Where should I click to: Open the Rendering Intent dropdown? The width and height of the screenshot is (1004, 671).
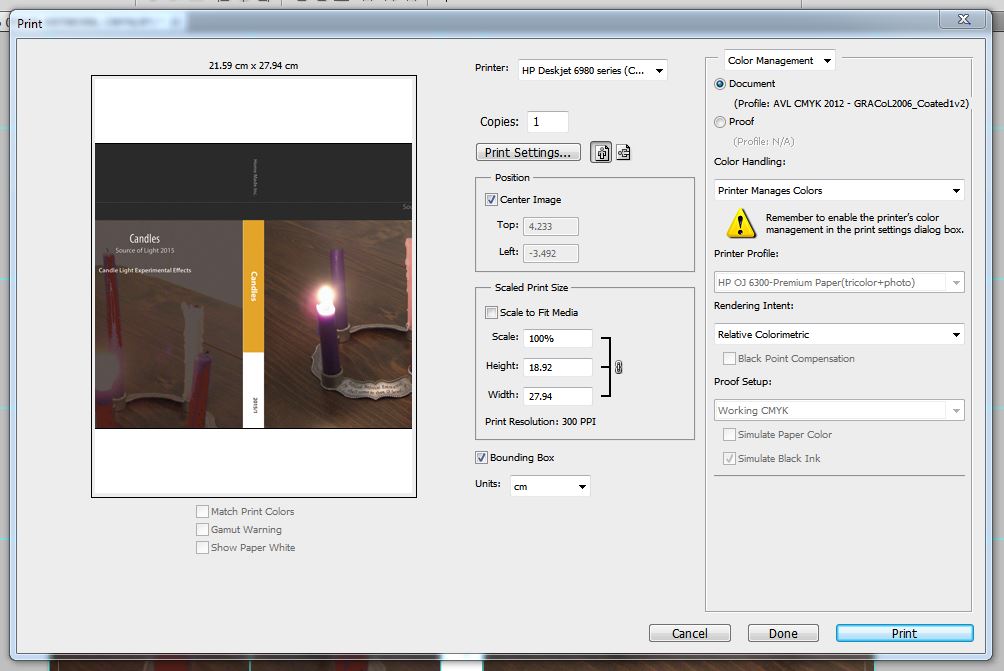click(x=839, y=334)
